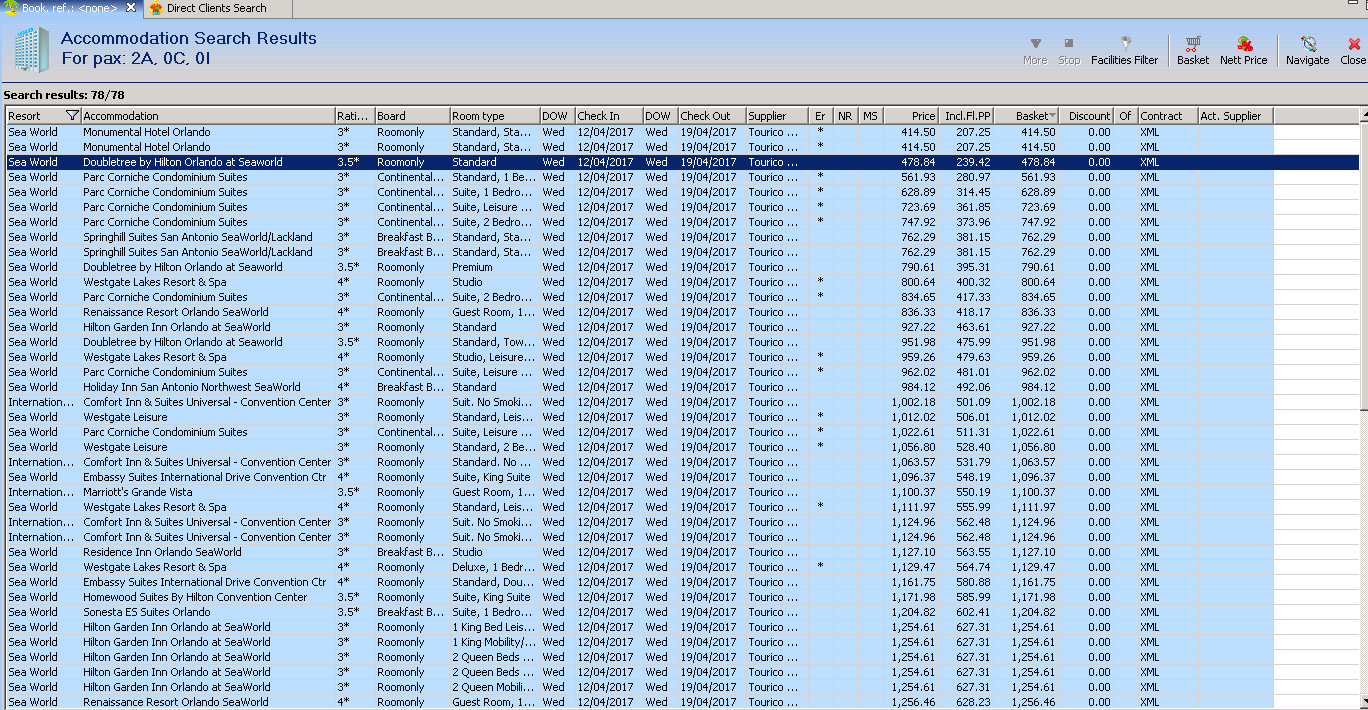This screenshot has height=710, width=1368.
Task: Click price 561.93 for Parc Corniche
Action: coord(917,177)
